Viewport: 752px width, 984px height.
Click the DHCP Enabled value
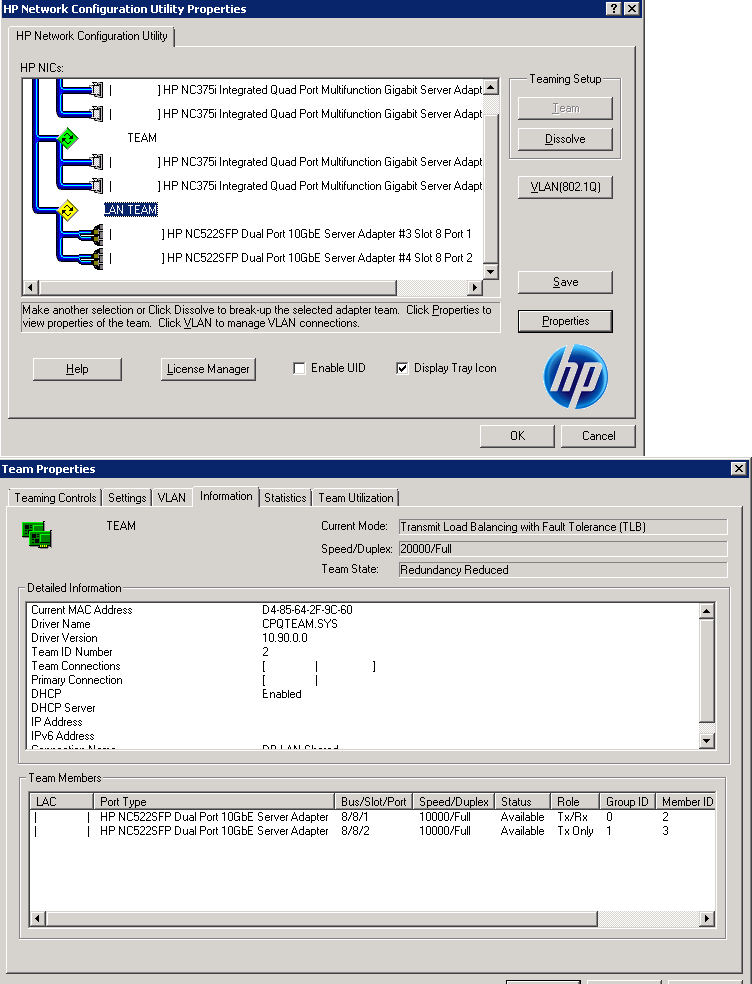click(281, 694)
